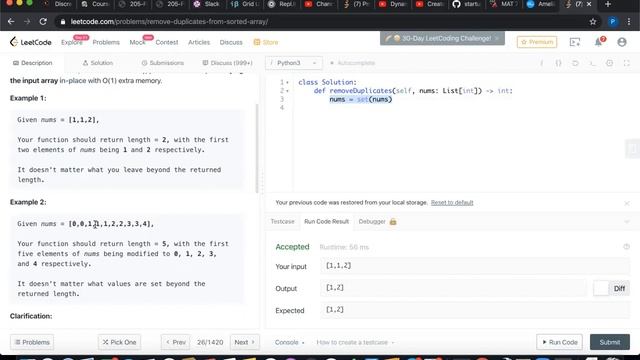This screenshot has width=640, height=360.
Task: Switch to the Description tab
Action: [x=33, y=63]
